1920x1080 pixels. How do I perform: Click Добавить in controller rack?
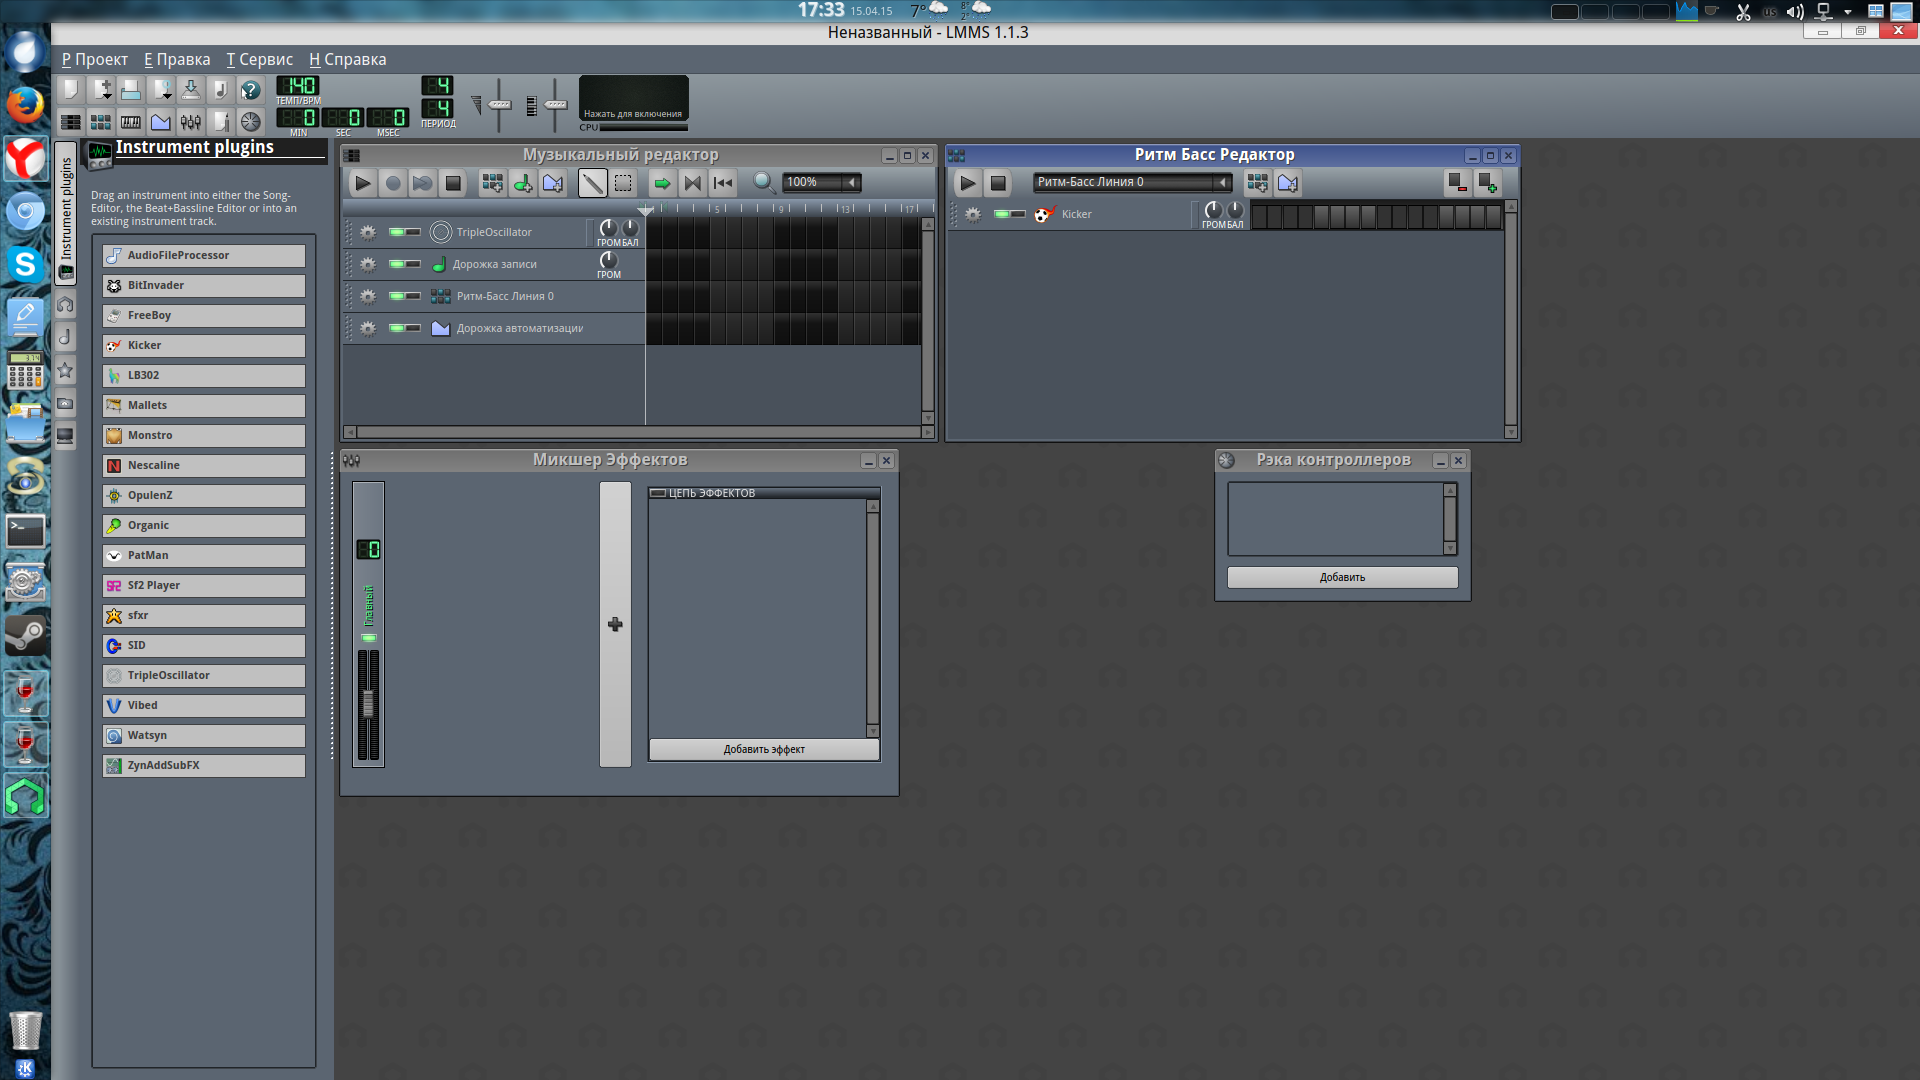[x=1342, y=577]
